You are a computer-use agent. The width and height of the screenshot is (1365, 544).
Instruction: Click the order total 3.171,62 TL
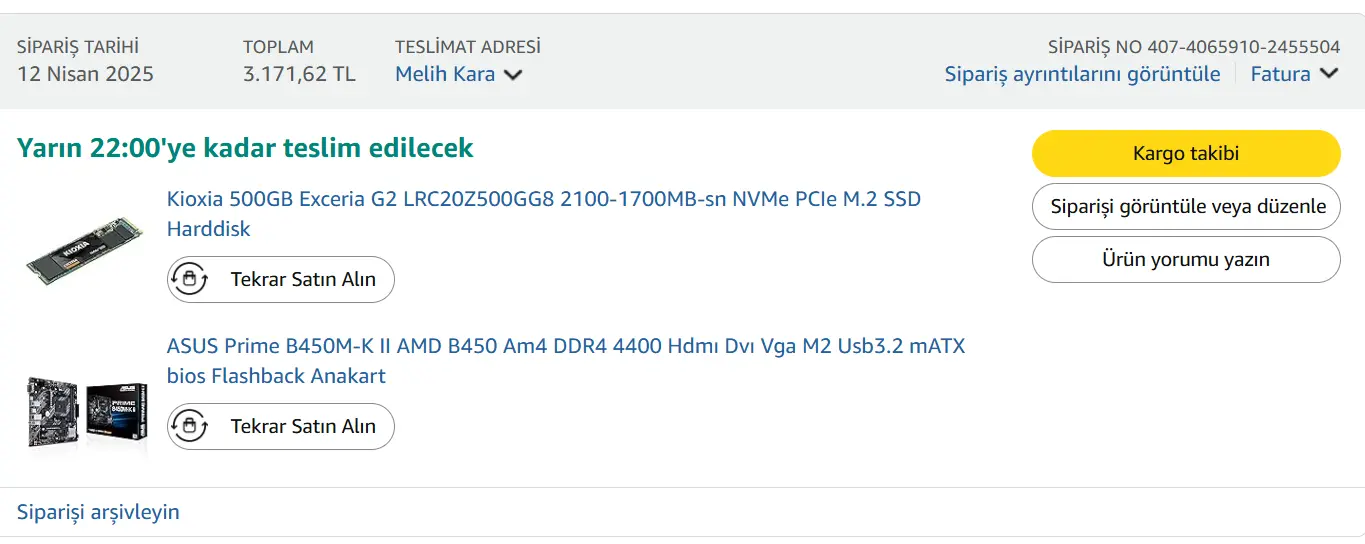tap(299, 74)
